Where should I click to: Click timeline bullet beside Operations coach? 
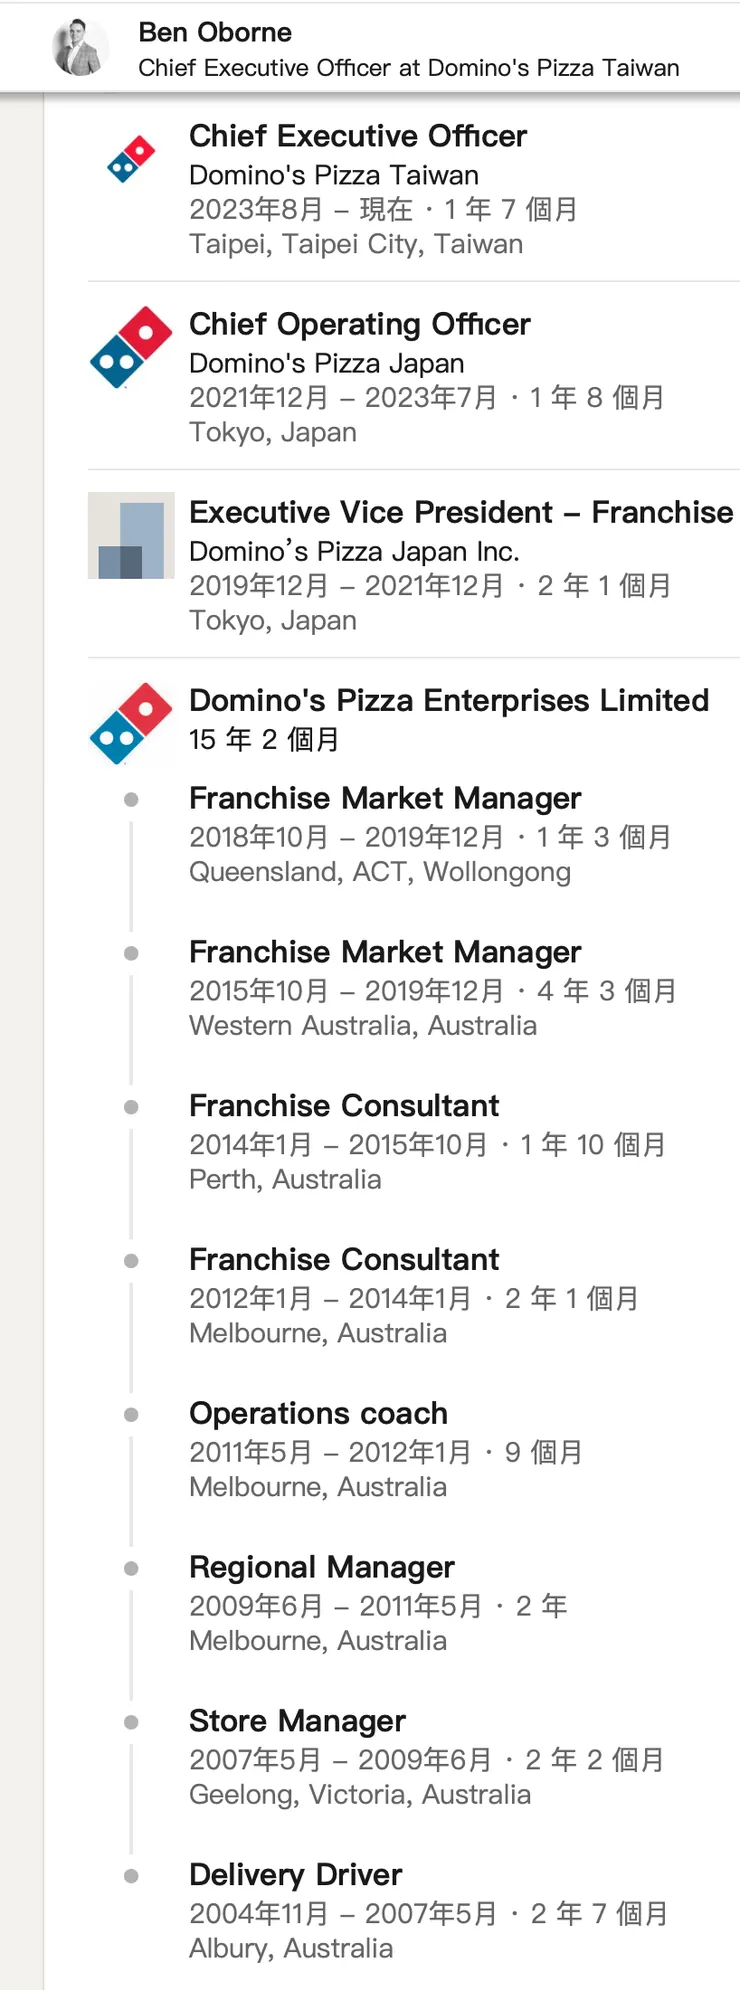pos(131,1415)
